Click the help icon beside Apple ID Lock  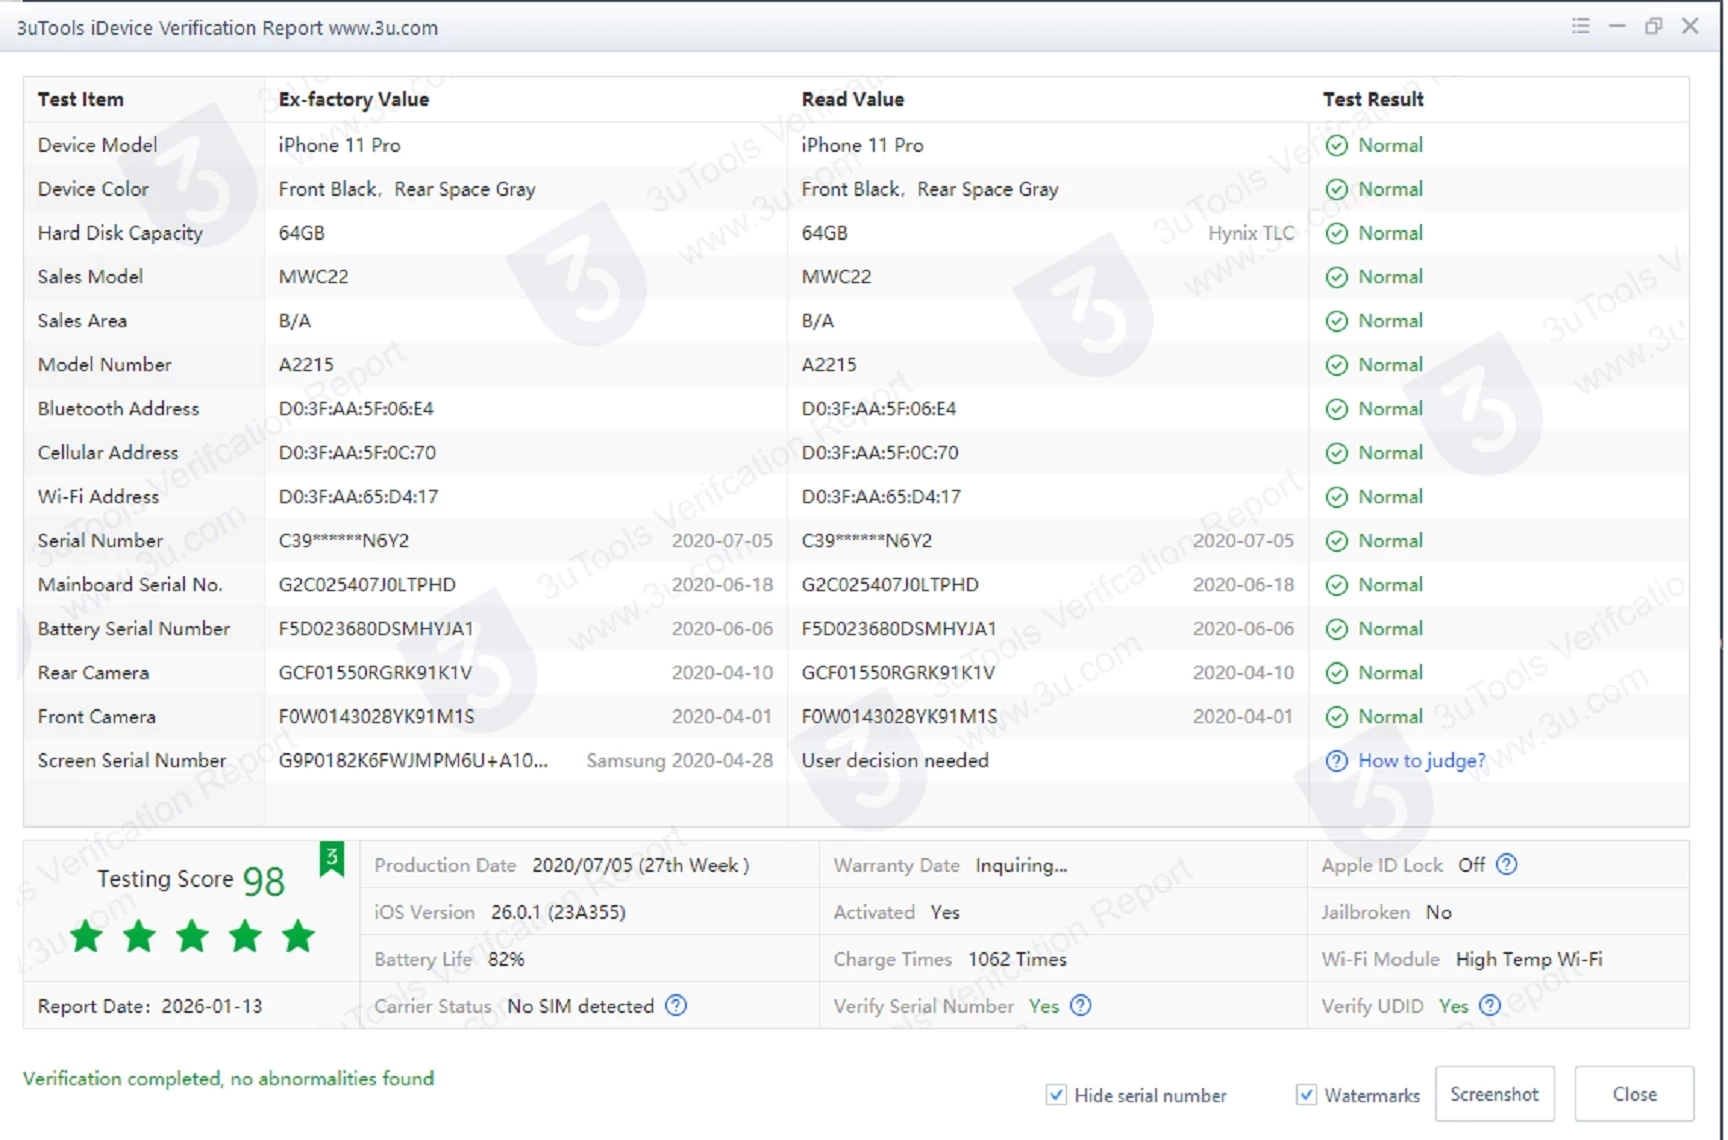(x=1506, y=865)
